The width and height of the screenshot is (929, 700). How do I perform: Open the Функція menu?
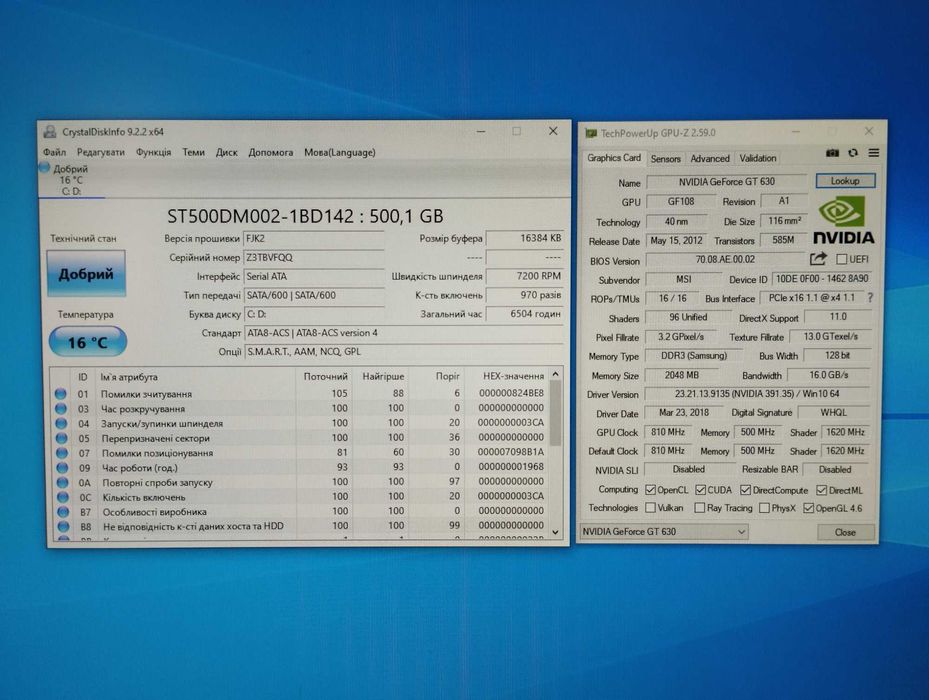click(153, 152)
